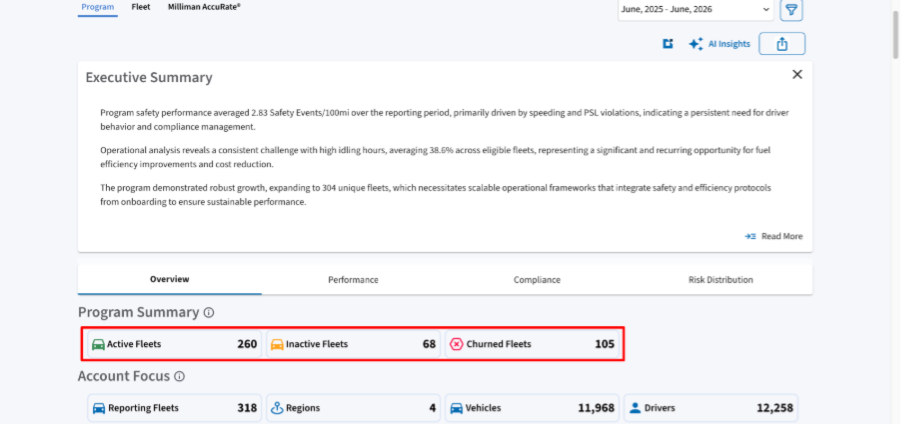This screenshot has width=901, height=424.
Task: Click the Account Focus heading
Action: pyautogui.click(x=124, y=376)
